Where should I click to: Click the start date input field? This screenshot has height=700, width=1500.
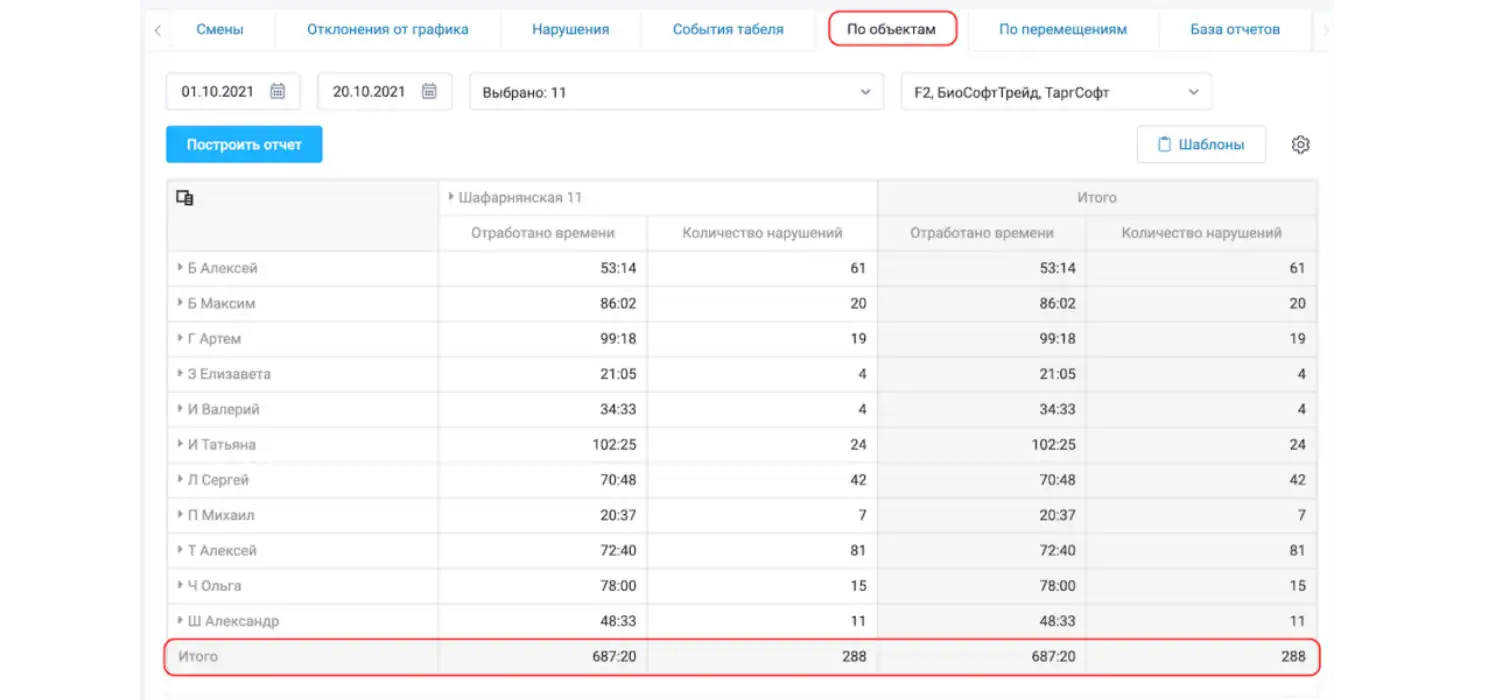click(x=225, y=91)
